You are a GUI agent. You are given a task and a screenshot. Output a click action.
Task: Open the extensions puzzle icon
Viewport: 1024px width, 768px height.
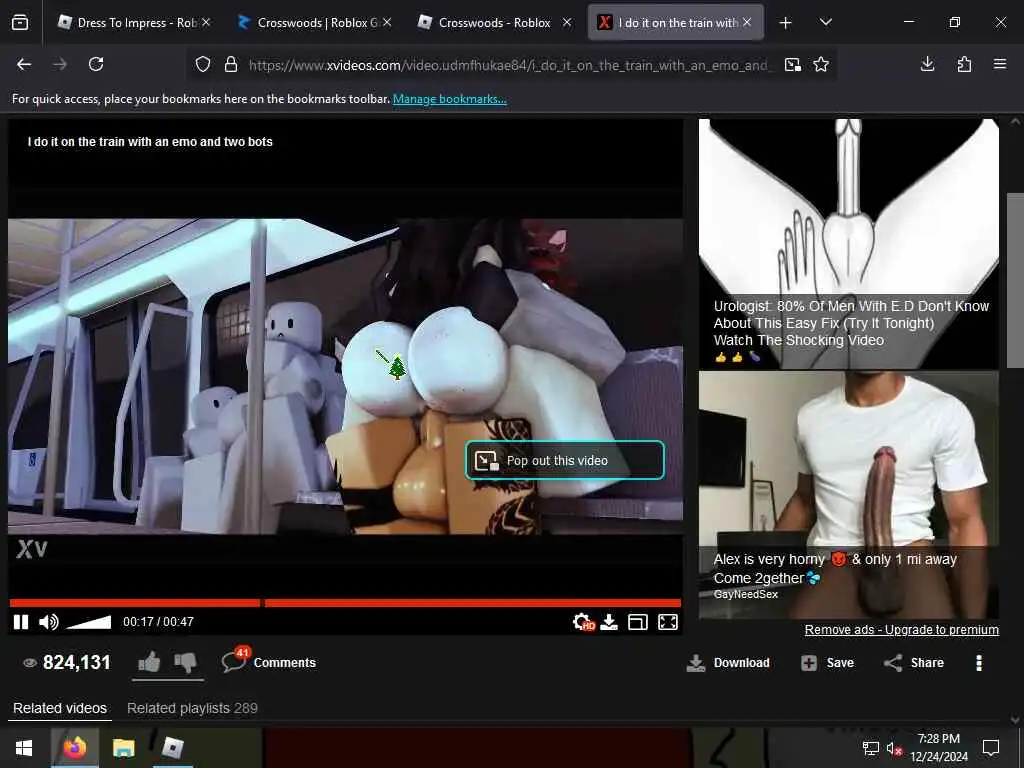pyautogui.click(x=964, y=64)
